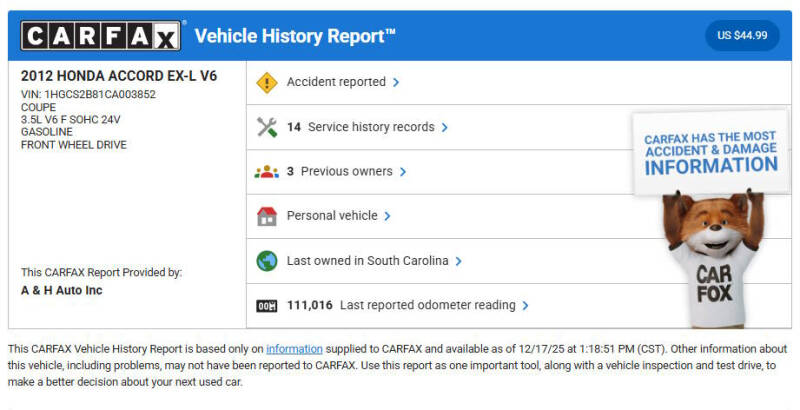Click the US $44.99 price button
The height and width of the screenshot is (410, 800).
pyautogui.click(x=742, y=36)
